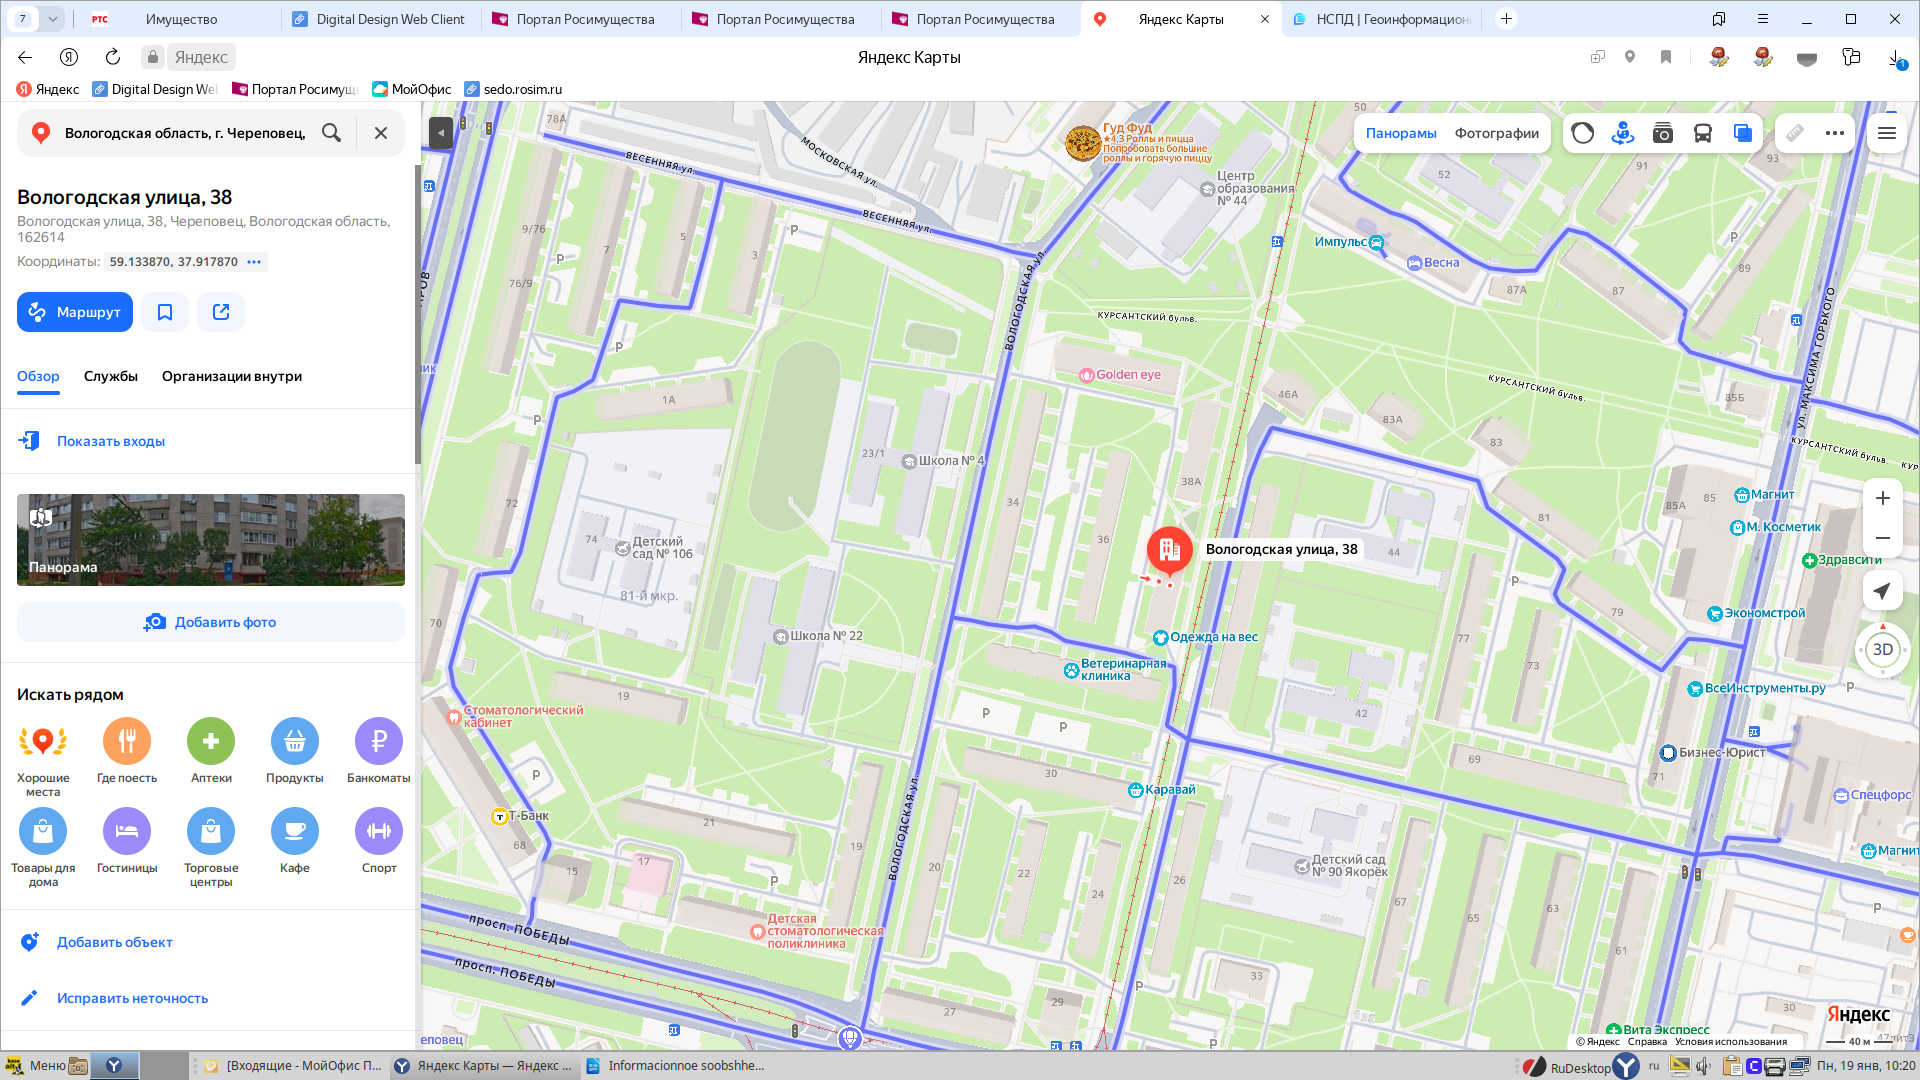1920x1080 pixels.
Task: Click the share link icon
Action: (221, 312)
